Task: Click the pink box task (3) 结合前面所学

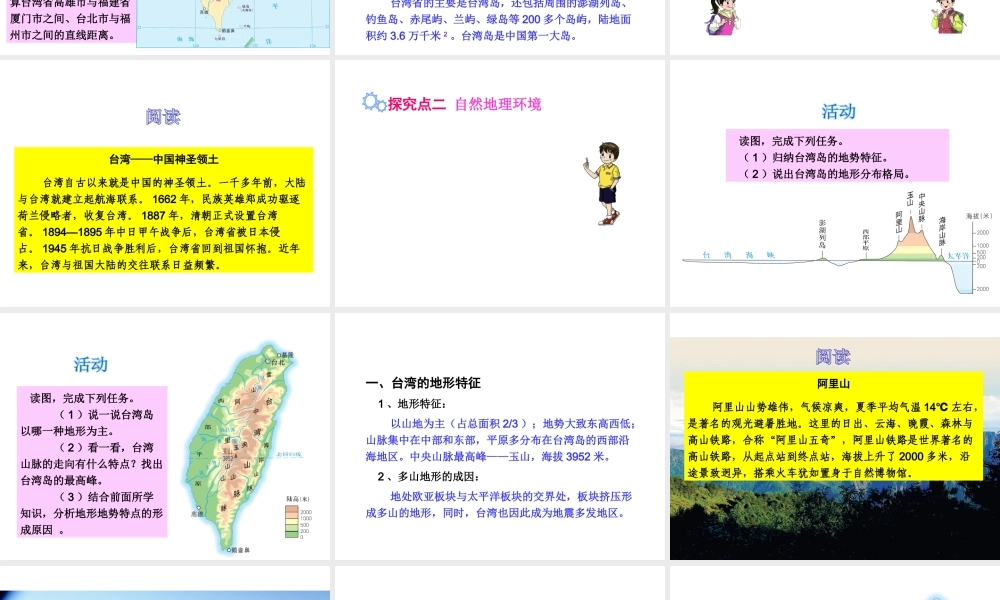Action: coord(92,513)
